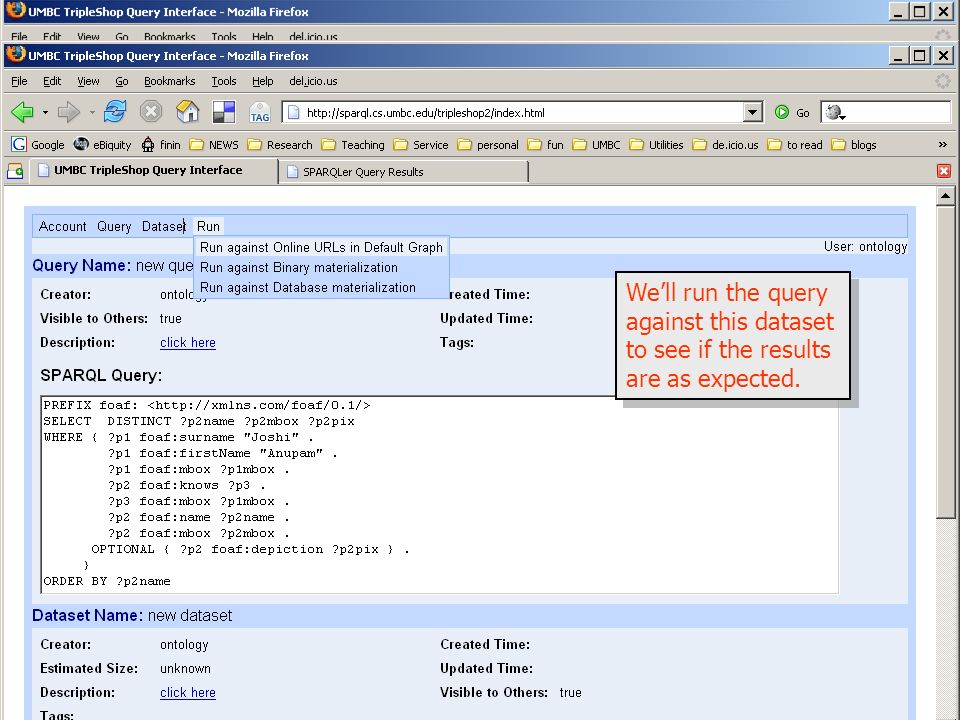Open the to read bookmarks folder
Screen dimensions: 960x720
coord(795,144)
